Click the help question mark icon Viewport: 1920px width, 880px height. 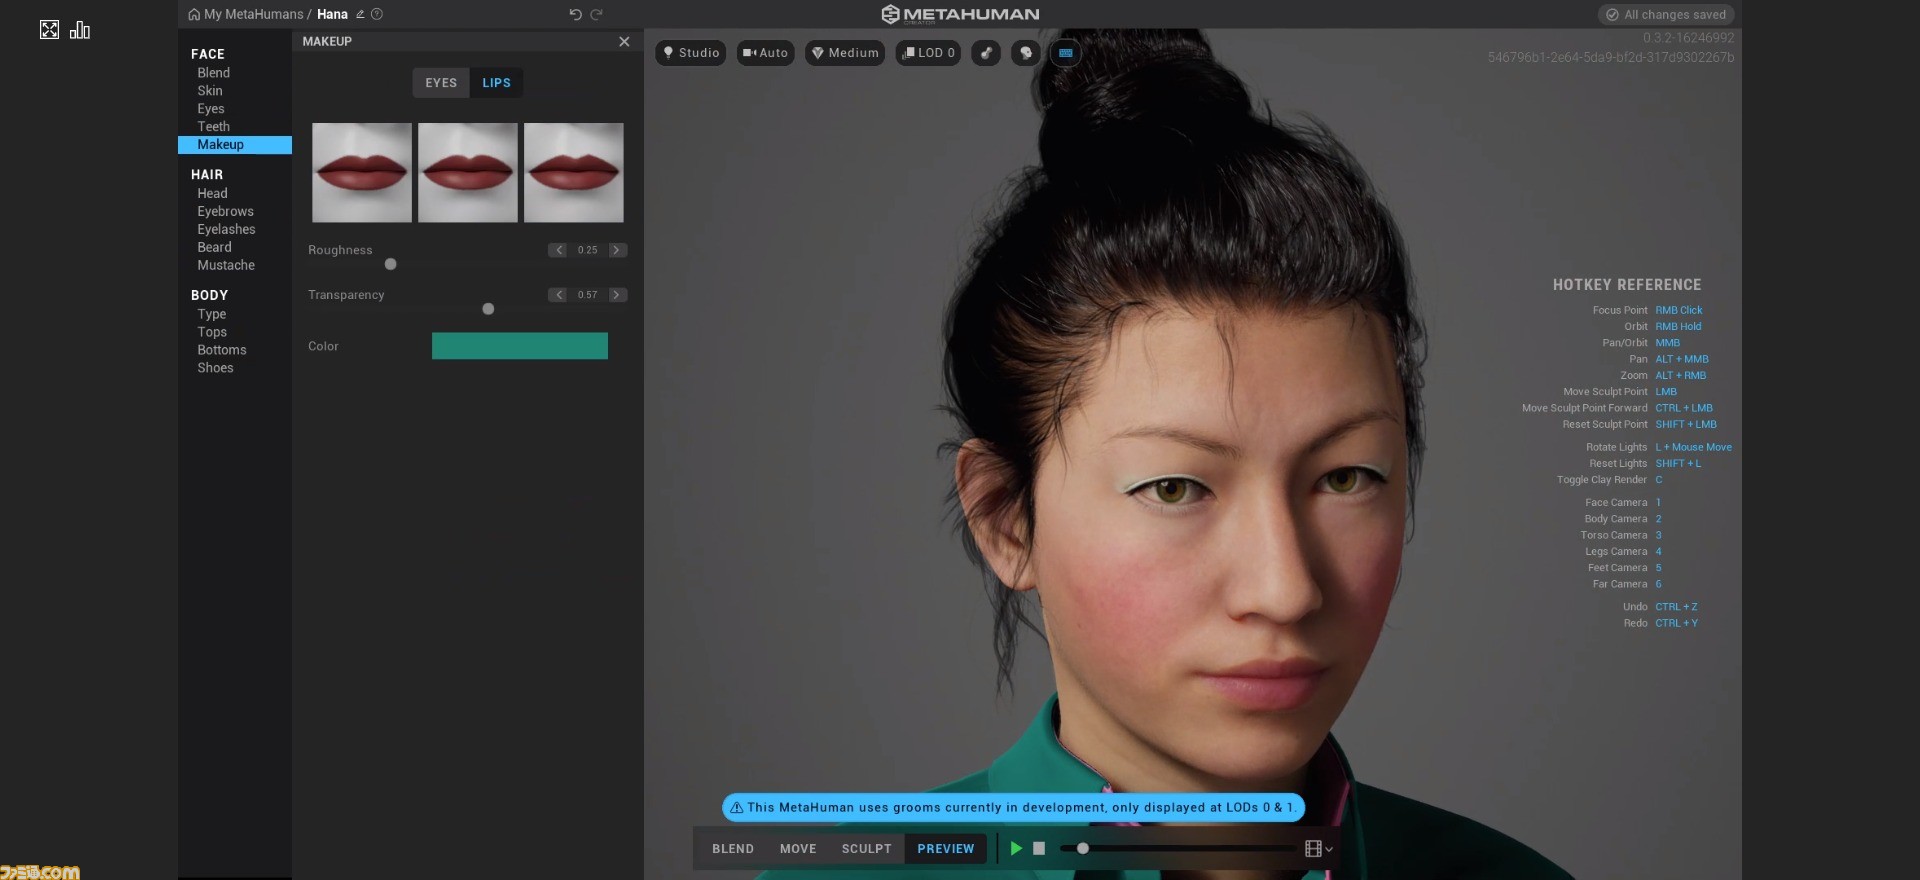point(377,14)
